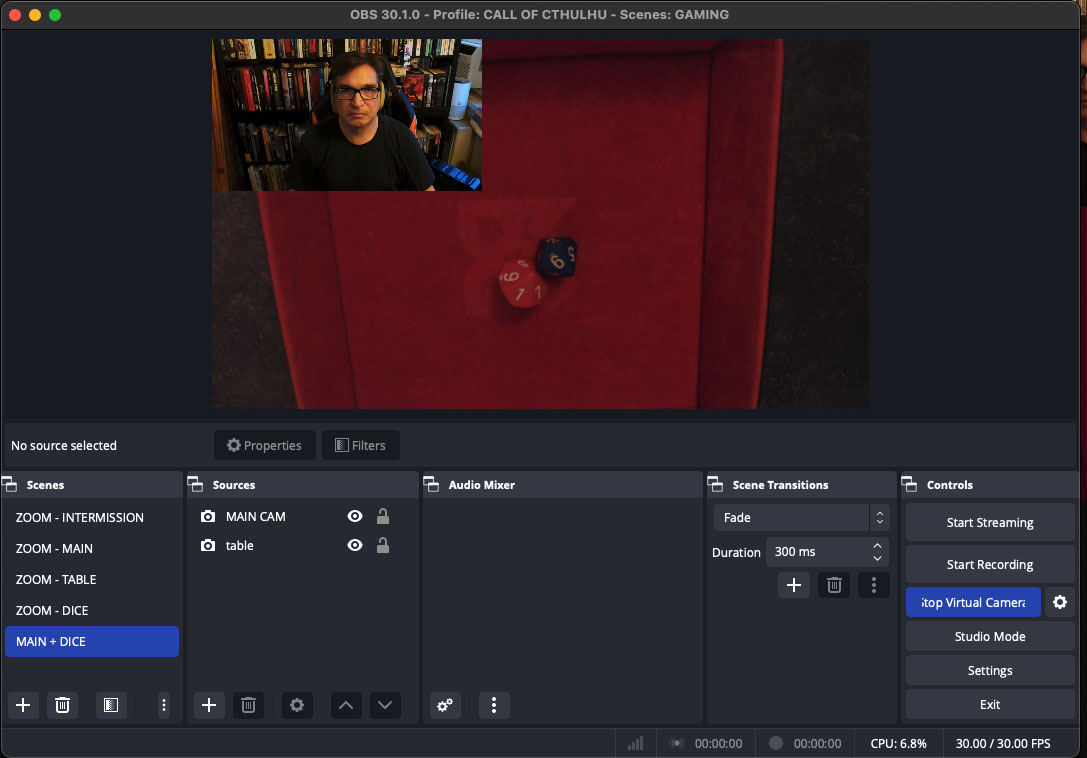The width and height of the screenshot is (1087, 758).
Task: Increase transition Duration with the up arrow
Action: click(877, 547)
